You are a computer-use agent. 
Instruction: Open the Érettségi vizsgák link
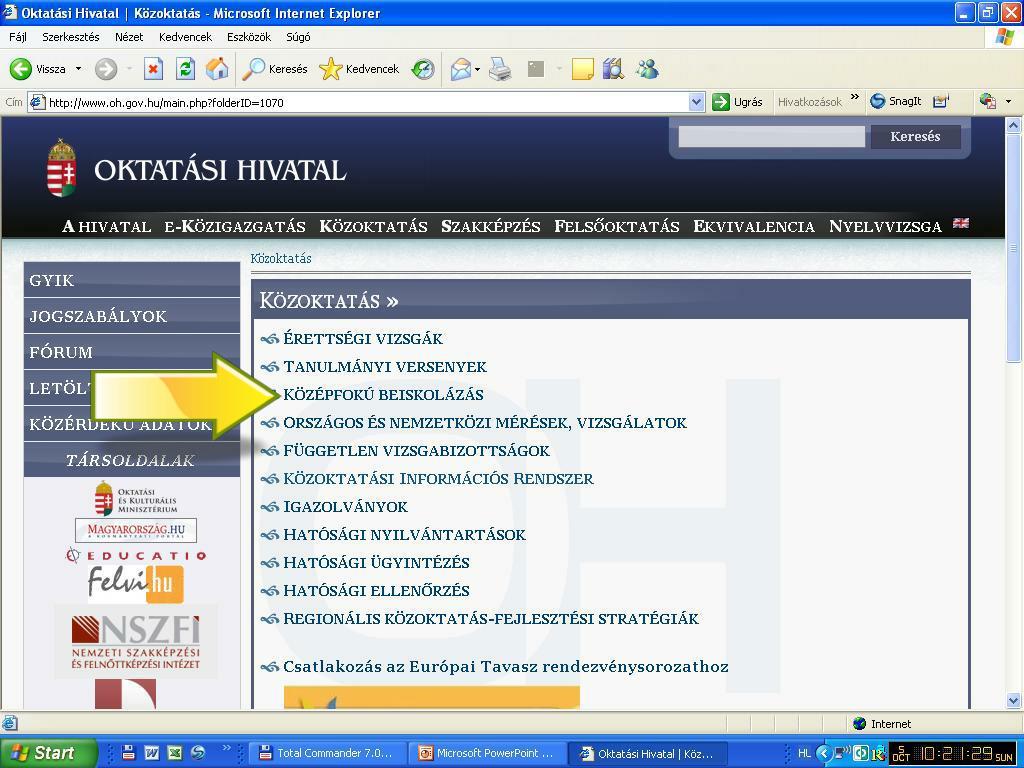[x=362, y=338]
